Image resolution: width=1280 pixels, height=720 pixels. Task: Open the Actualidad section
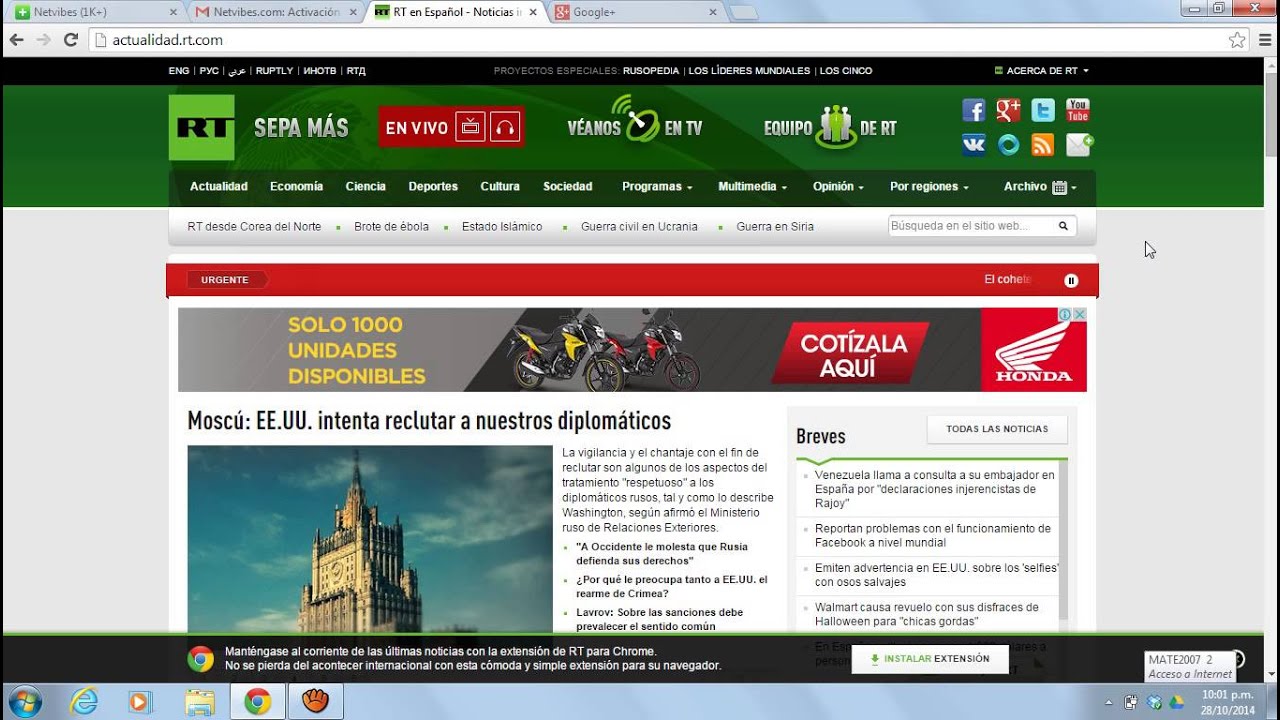219,186
